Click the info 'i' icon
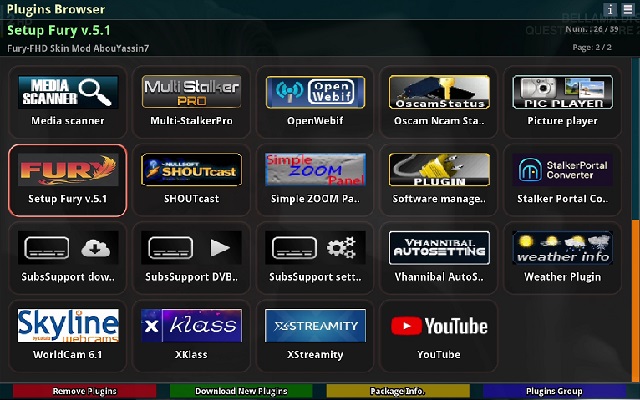Viewport: 640px width, 400px height. 610,9
